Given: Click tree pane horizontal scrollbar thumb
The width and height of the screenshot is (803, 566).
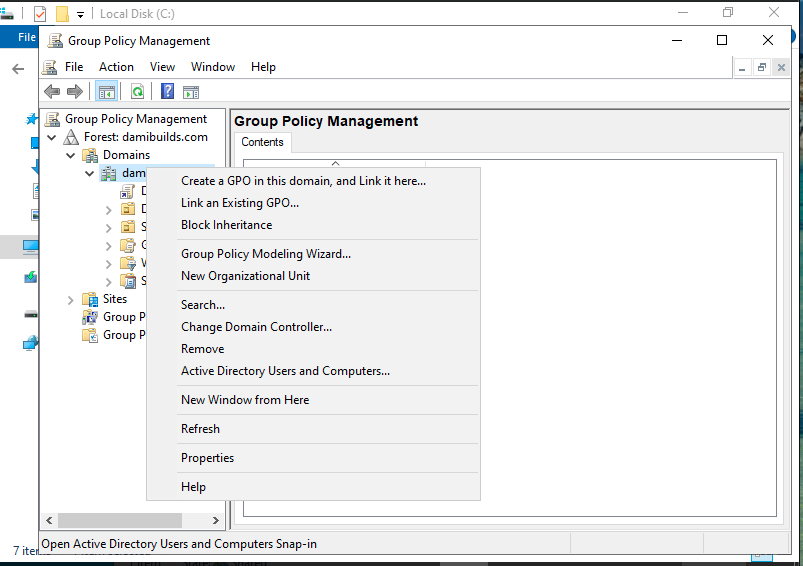Looking at the screenshot, I should (x=120, y=520).
